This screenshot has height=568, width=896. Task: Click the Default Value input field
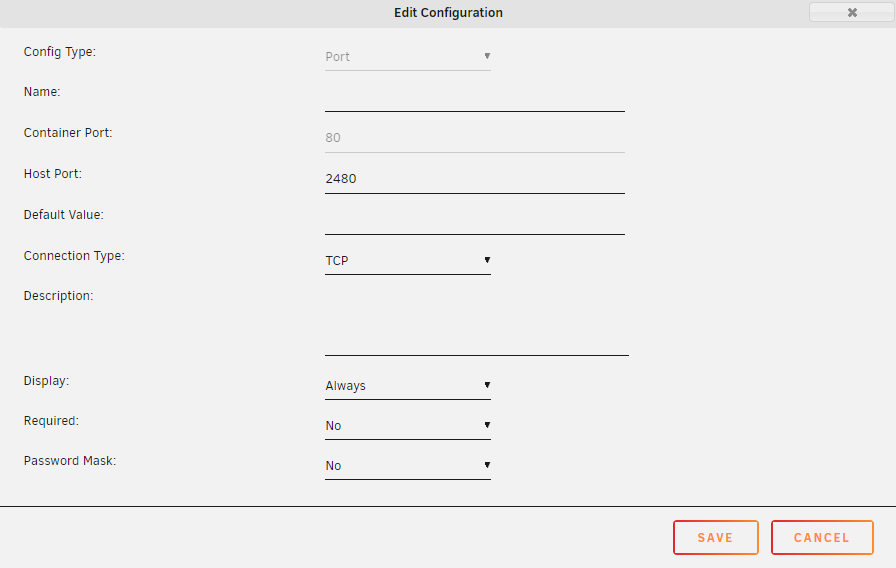click(475, 220)
